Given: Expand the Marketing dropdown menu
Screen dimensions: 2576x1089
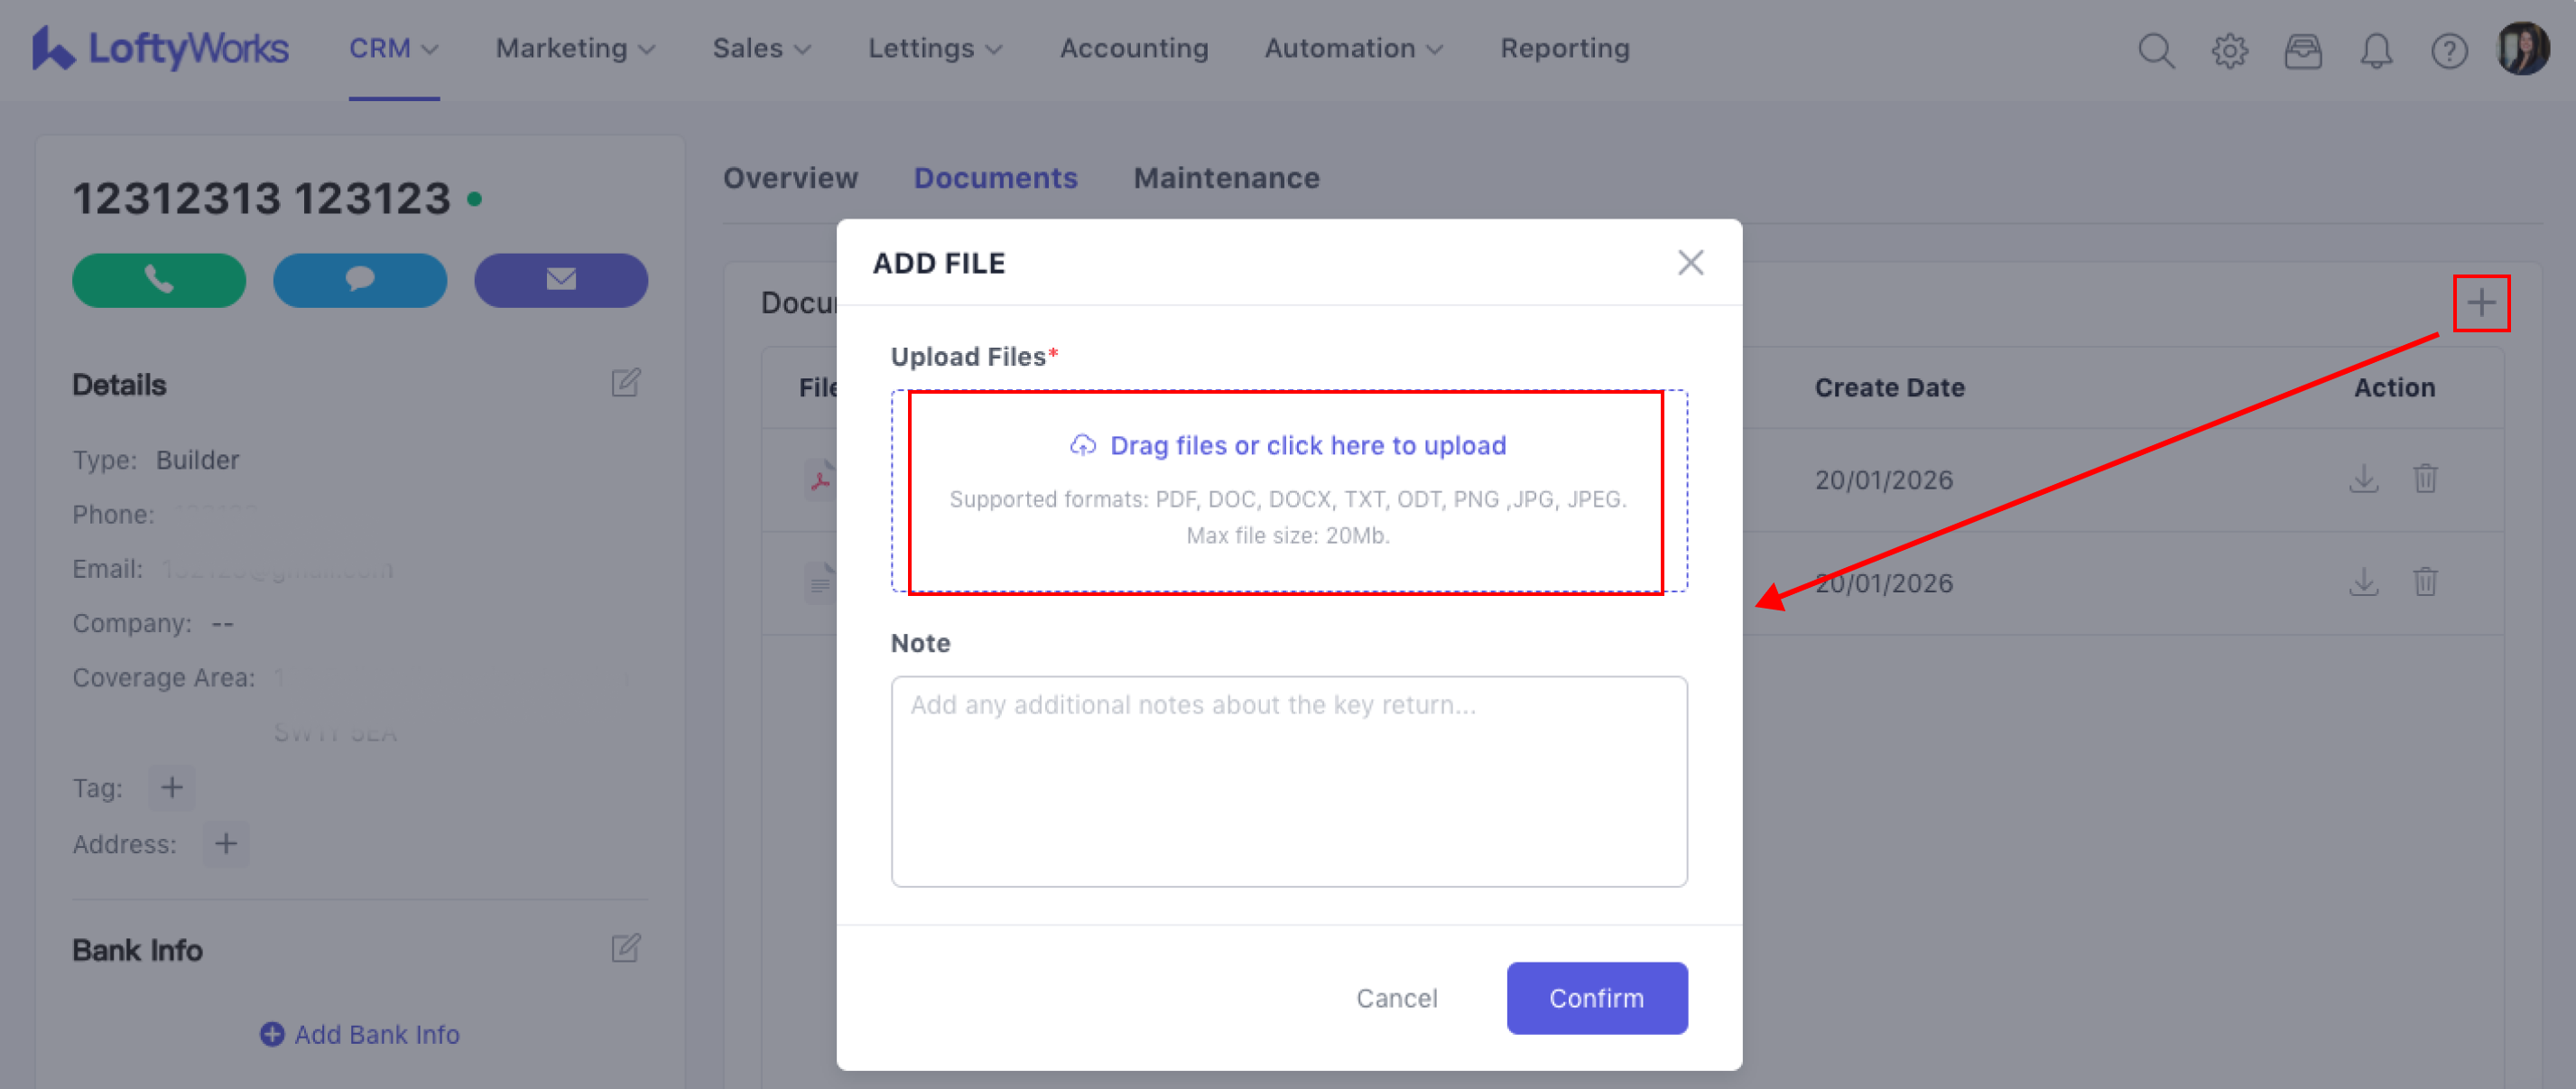Looking at the screenshot, I should pyautogui.click(x=575, y=48).
